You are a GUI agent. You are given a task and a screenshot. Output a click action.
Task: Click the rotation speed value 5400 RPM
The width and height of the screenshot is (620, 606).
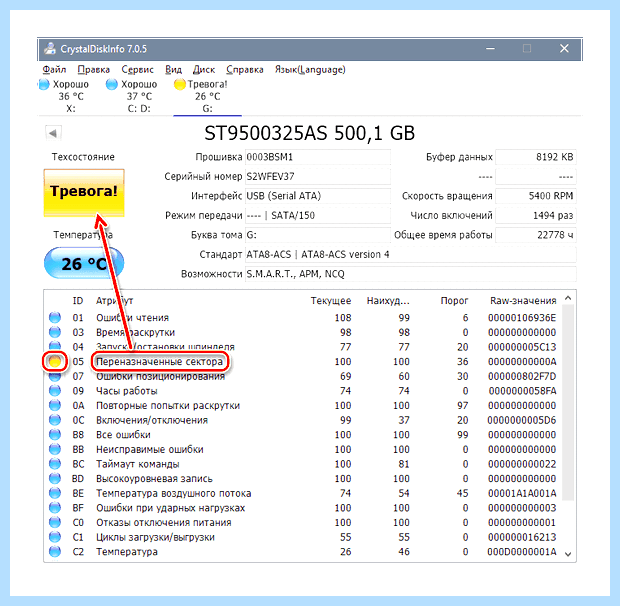pyautogui.click(x=536, y=196)
